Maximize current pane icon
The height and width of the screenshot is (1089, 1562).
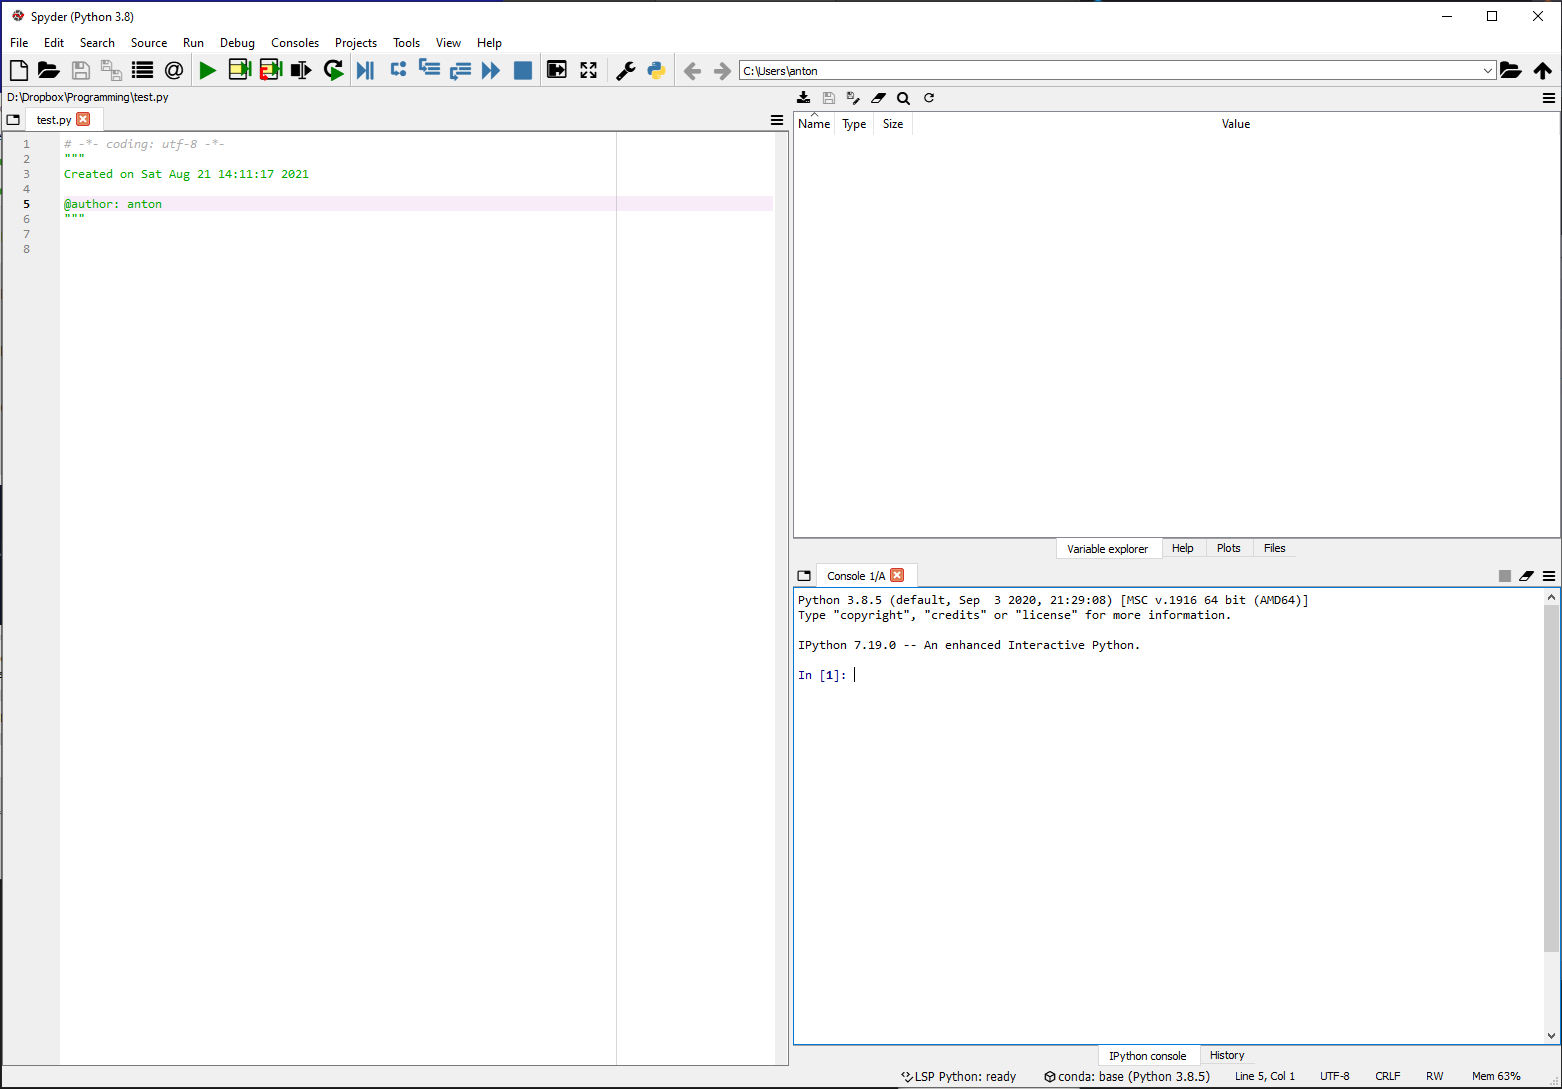pyautogui.click(x=557, y=70)
